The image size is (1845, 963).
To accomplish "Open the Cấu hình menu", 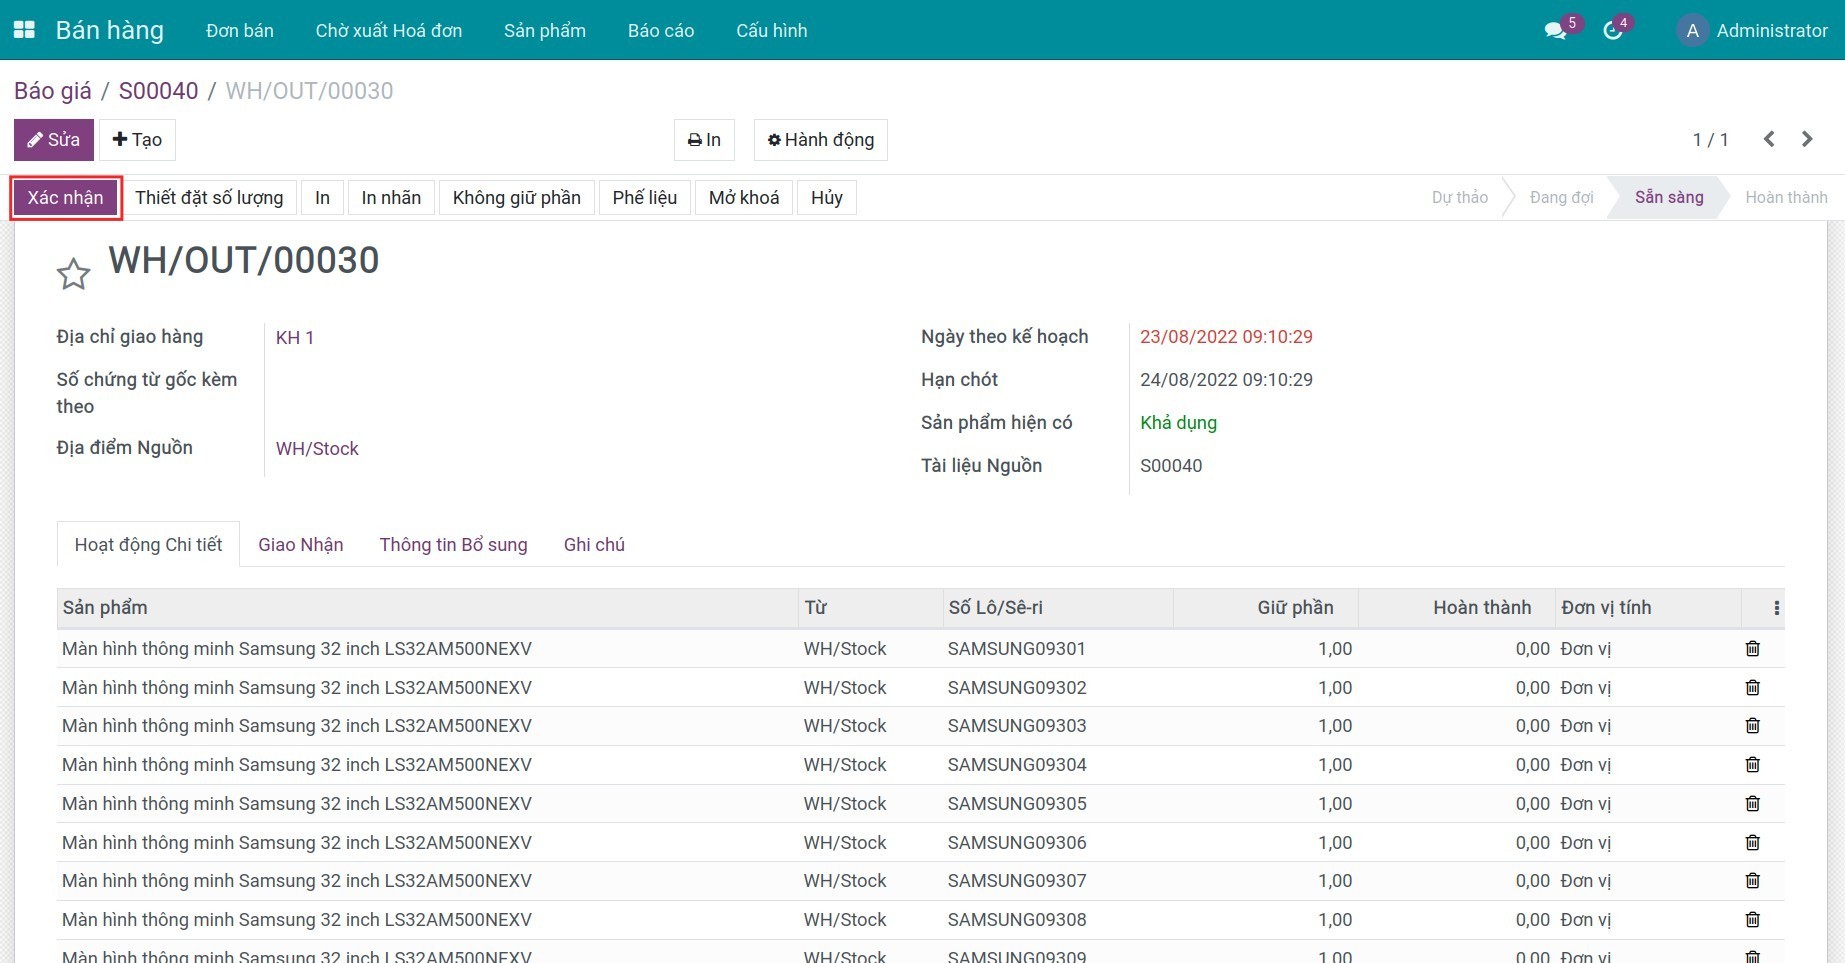I will tap(772, 31).
